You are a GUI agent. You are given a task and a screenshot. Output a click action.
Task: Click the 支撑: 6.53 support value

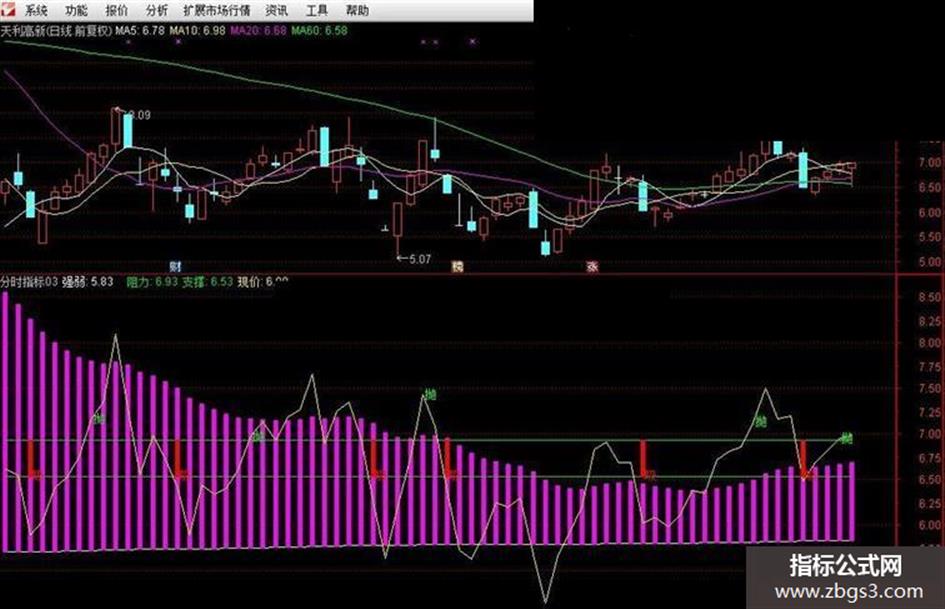(208, 282)
